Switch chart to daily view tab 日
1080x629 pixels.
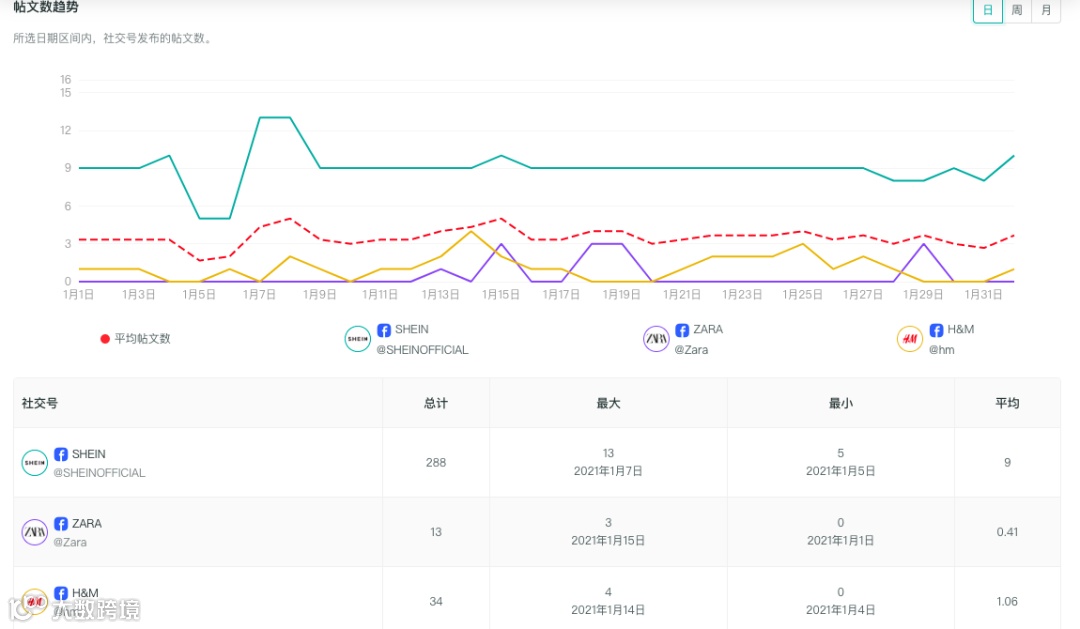[988, 10]
